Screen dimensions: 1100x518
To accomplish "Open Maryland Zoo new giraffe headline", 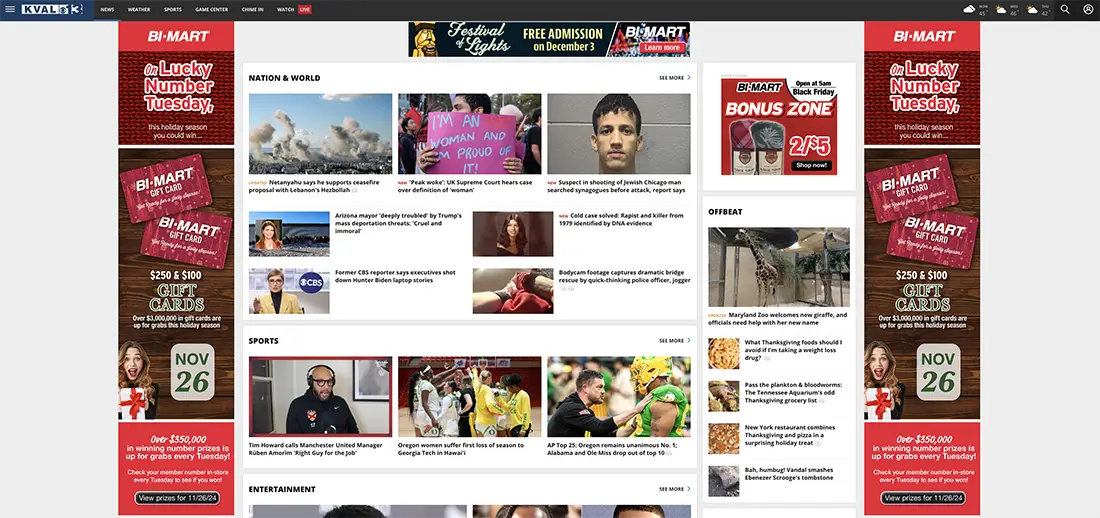I will point(778,319).
